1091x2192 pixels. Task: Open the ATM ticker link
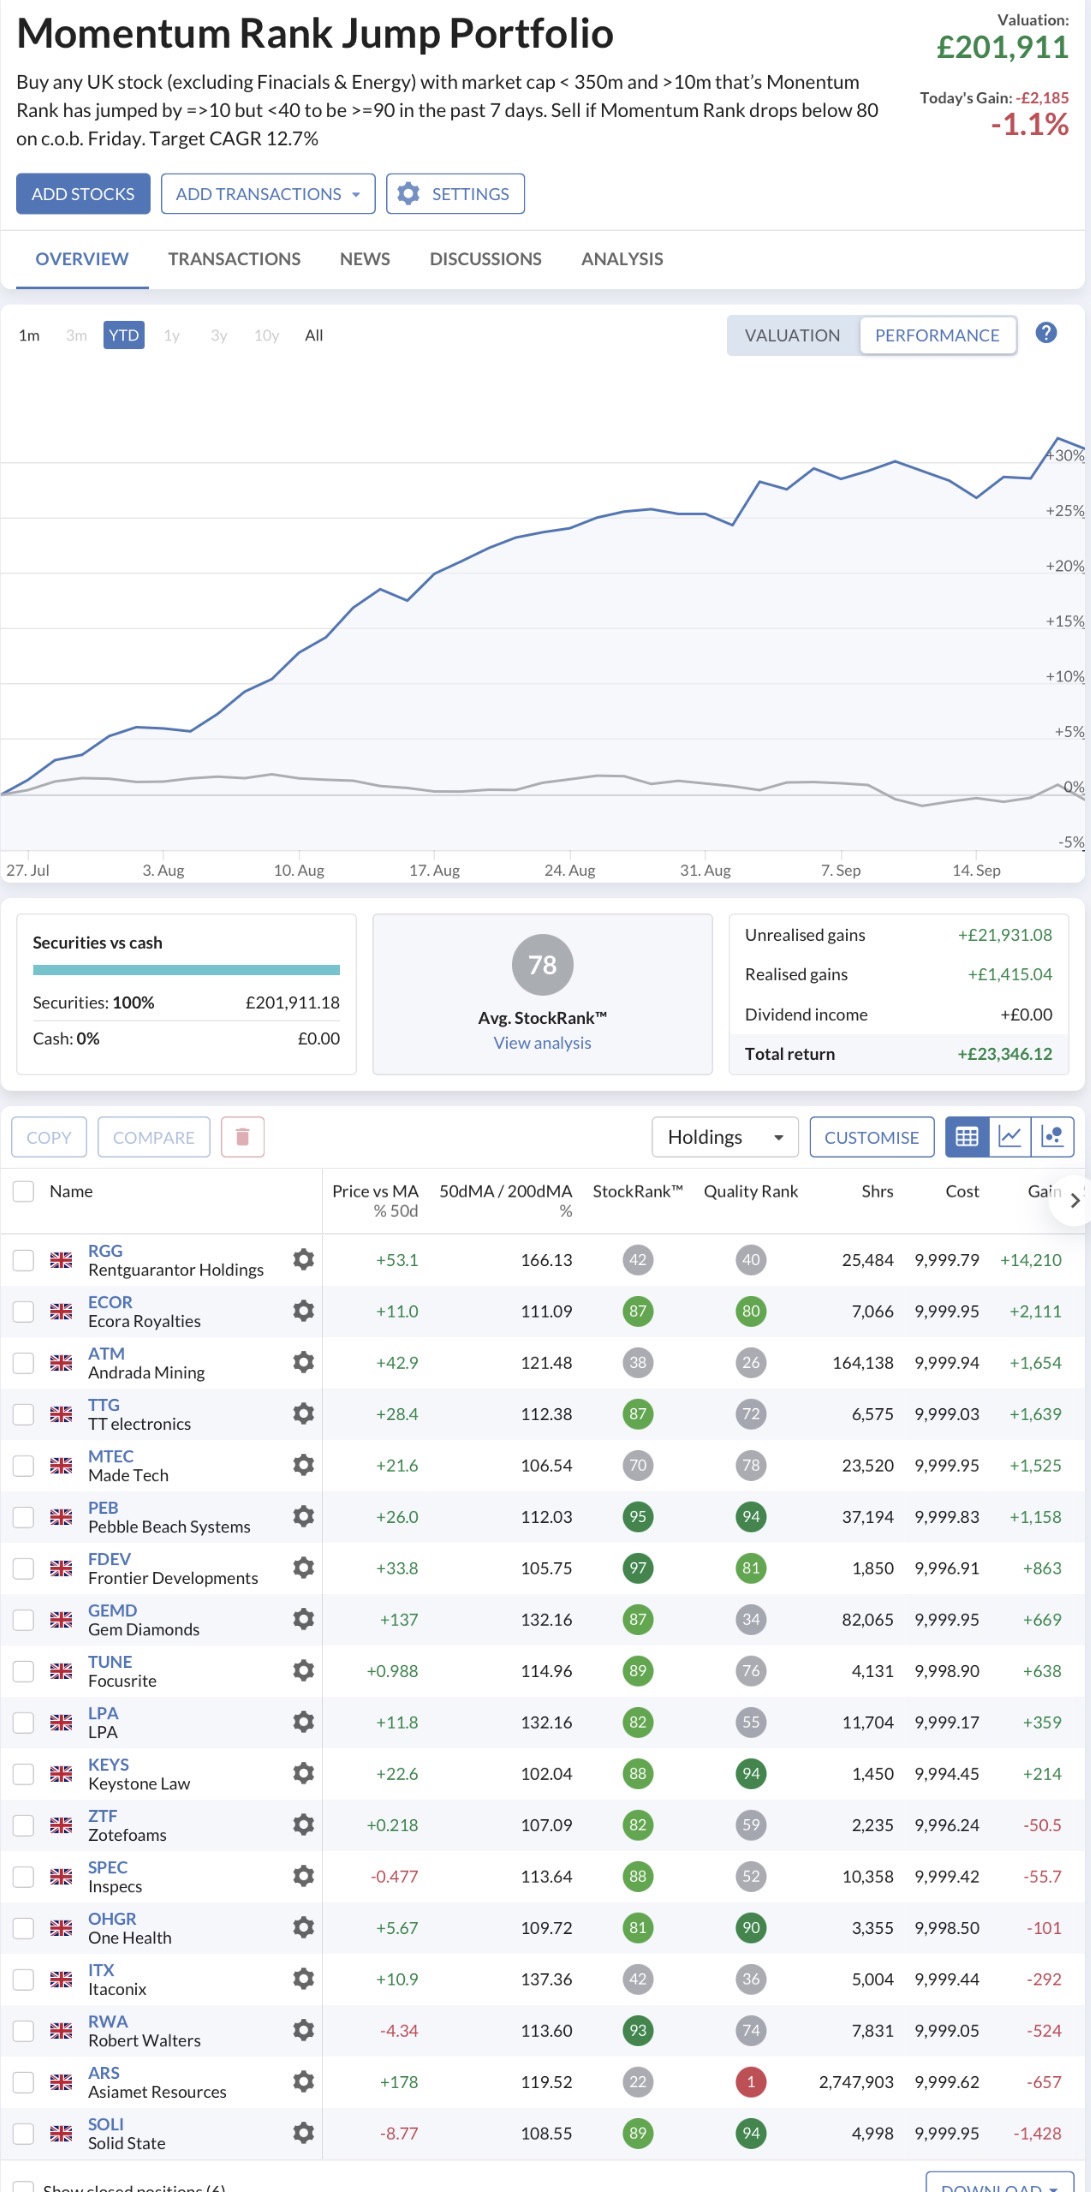click(x=106, y=1353)
